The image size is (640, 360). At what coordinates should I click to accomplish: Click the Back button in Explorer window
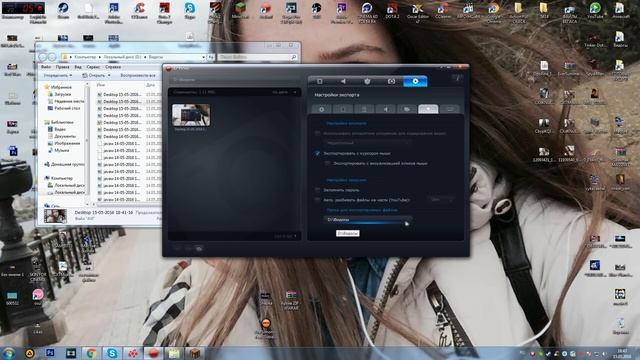coord(42,57)
